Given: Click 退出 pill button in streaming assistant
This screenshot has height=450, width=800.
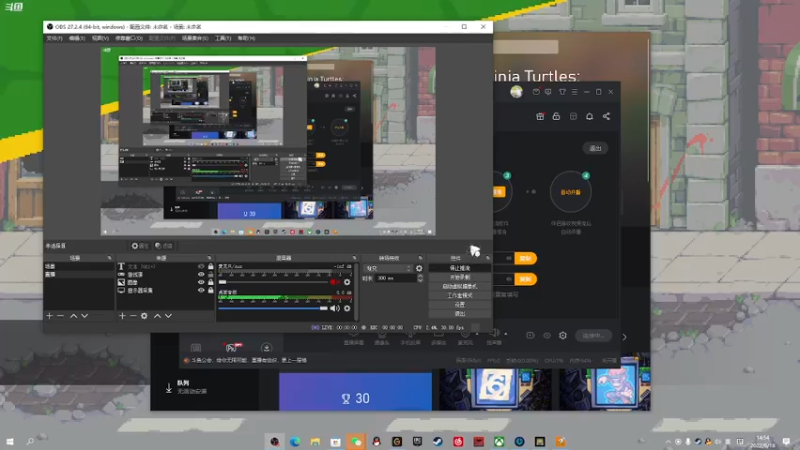Looking at the screenshot, I should [595, 148].
